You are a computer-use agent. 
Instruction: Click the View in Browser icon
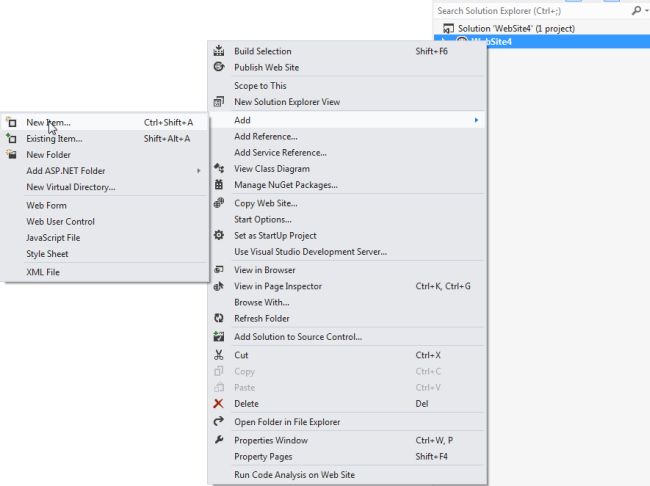[219, 270]
